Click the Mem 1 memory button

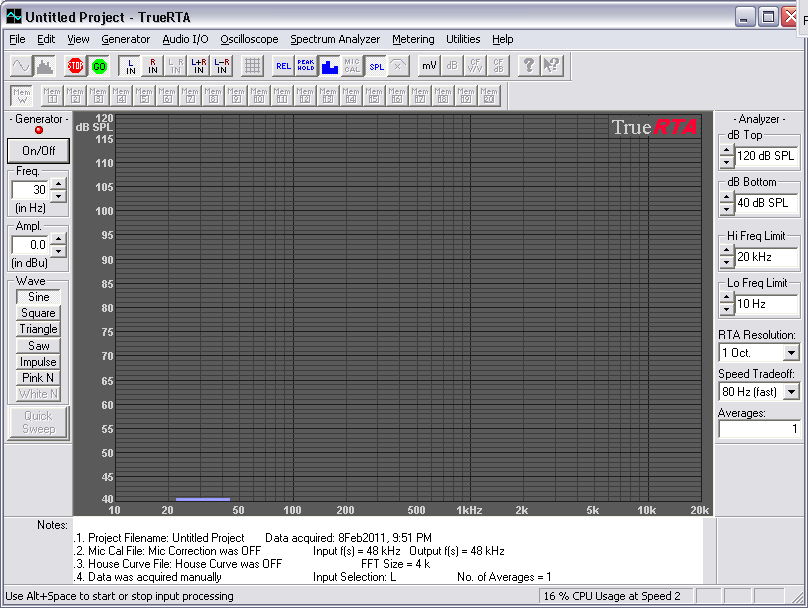(x=52, y=95)
